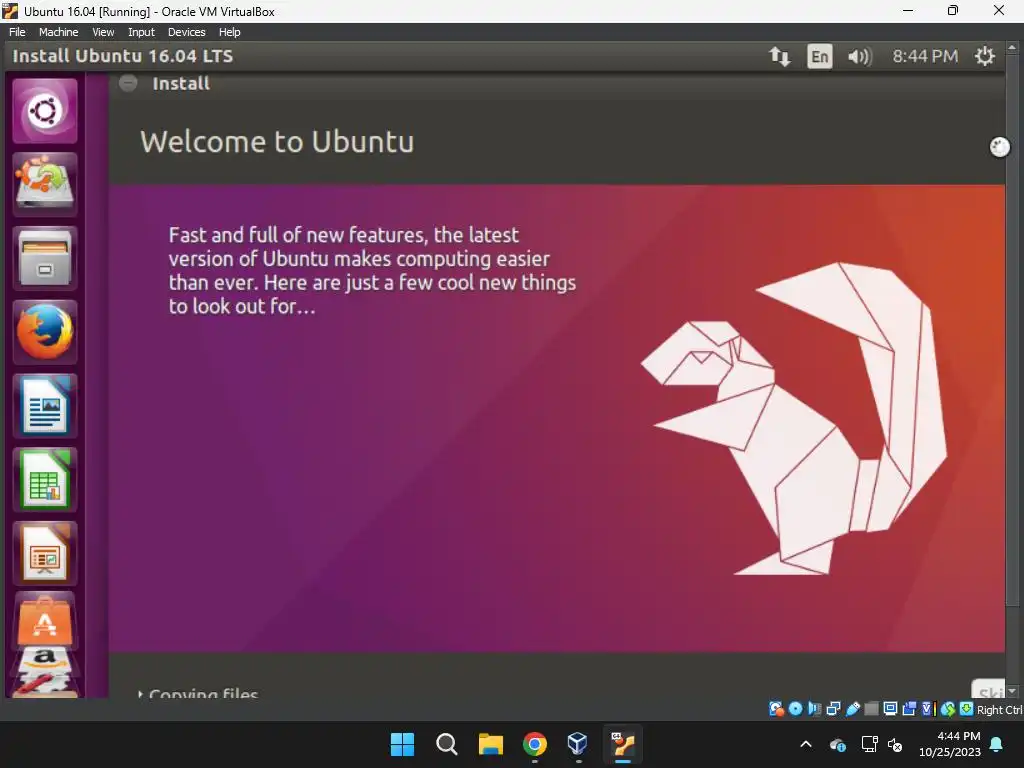This screenshot has width=1024, height=768.
Task: Open the VirtualBox Machine menu
Action: click(58, 32)
